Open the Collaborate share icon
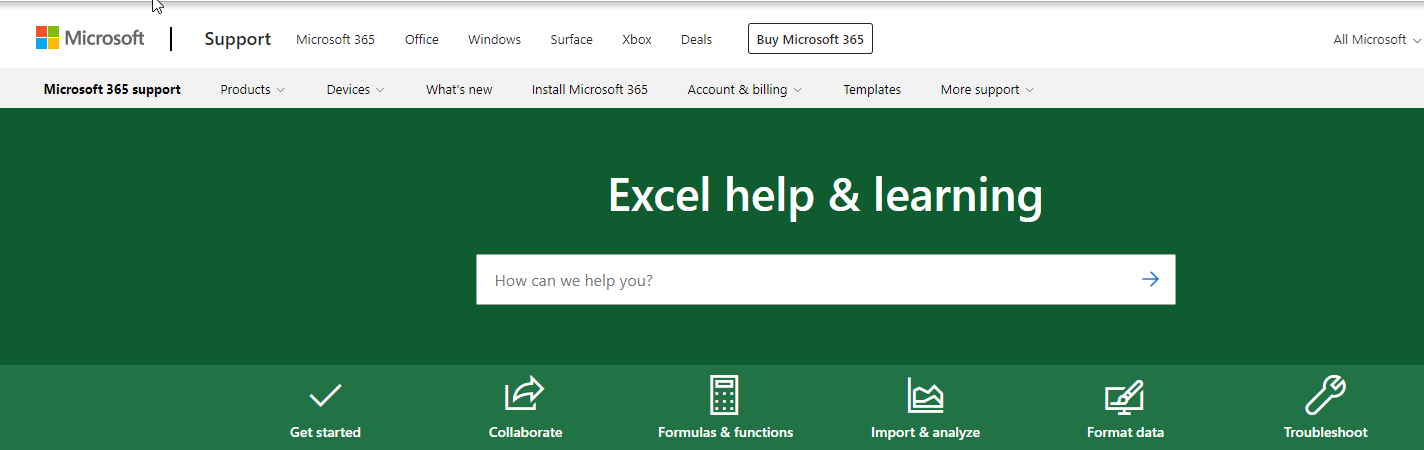The width and height of the screenshot is (1424, 450). 525,394
